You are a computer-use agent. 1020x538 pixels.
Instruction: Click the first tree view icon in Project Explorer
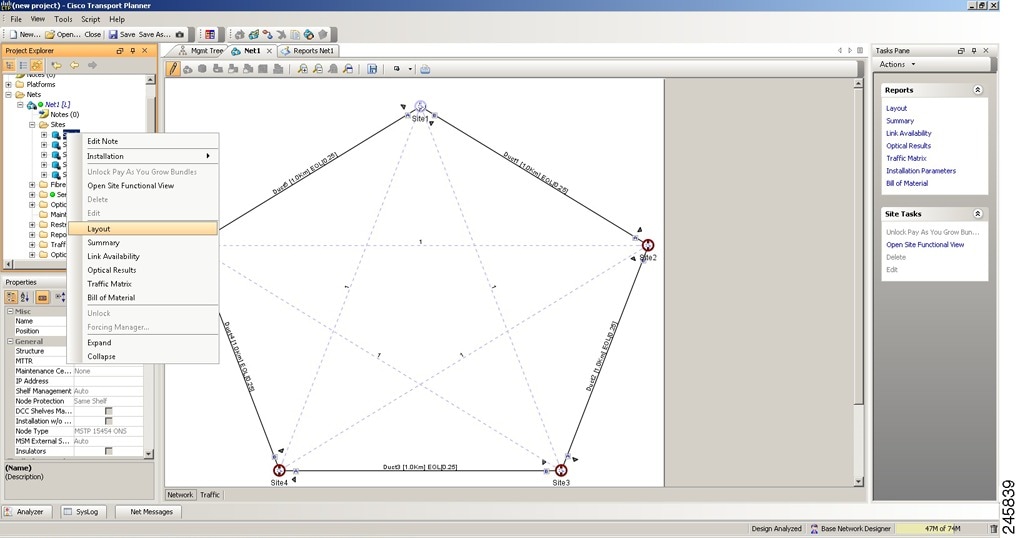(x=10, y=65)
